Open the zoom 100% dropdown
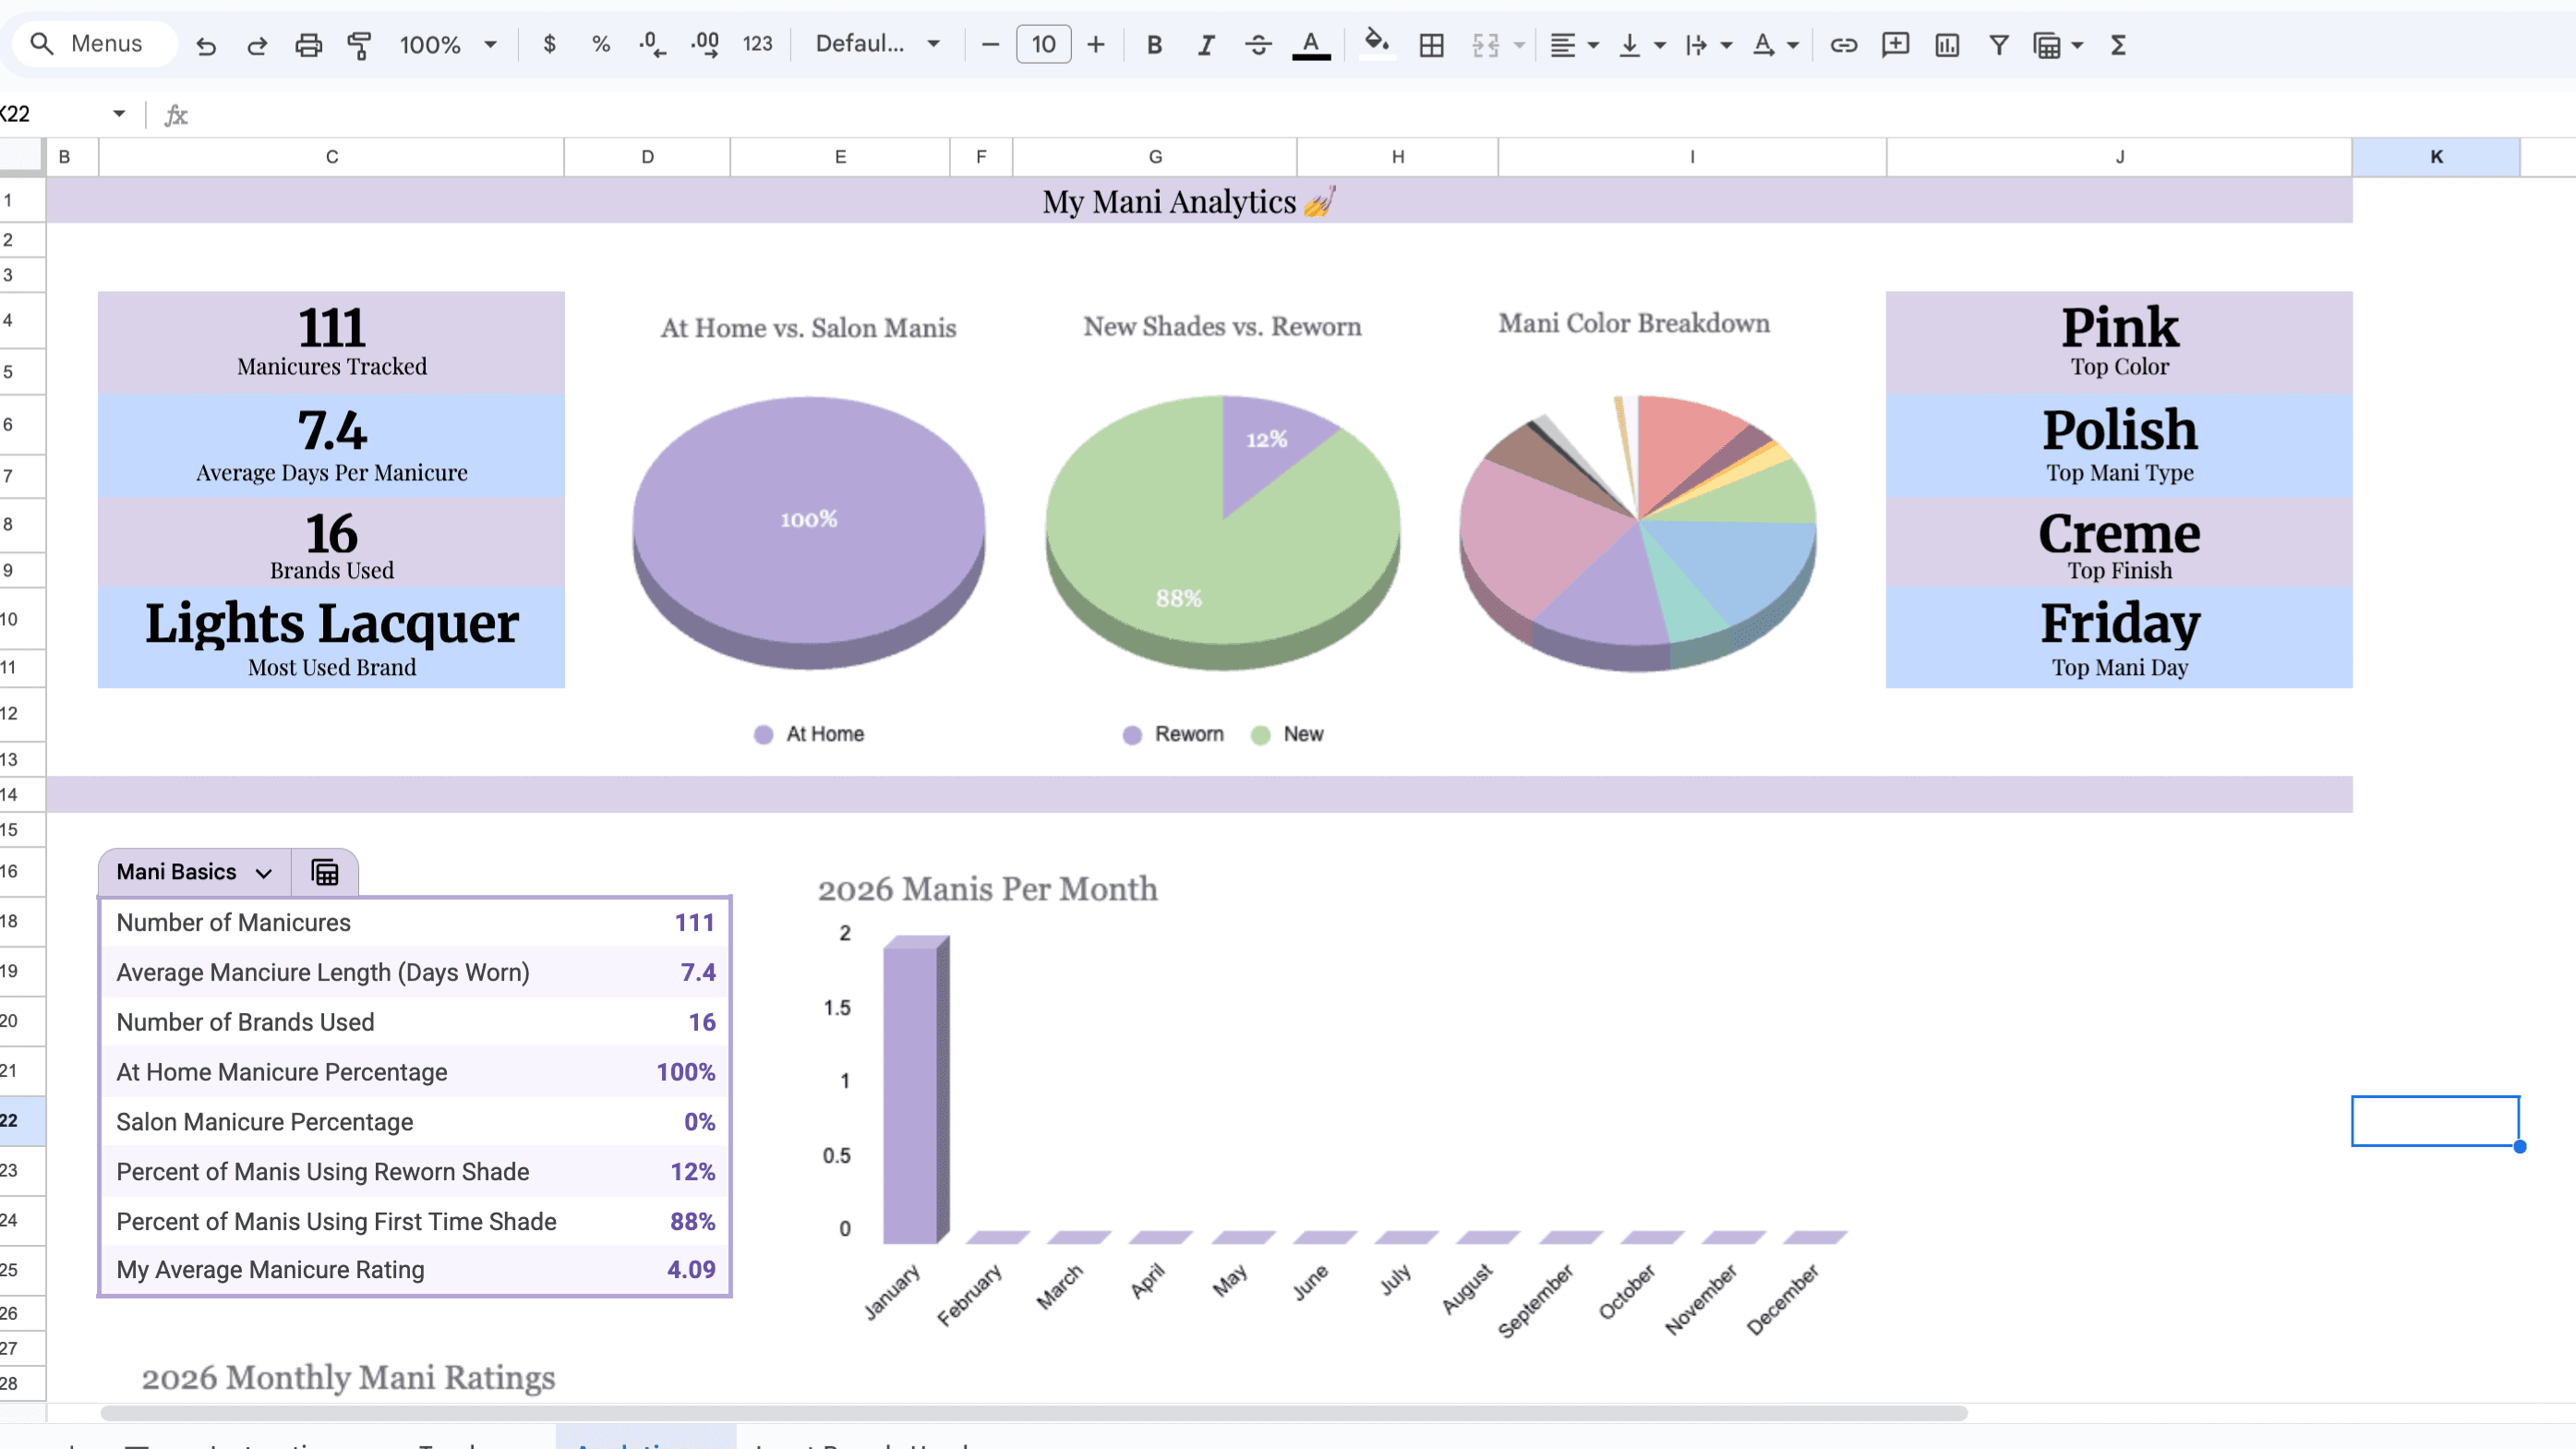The image size is (2576, 1449). (x=447, y=45)
